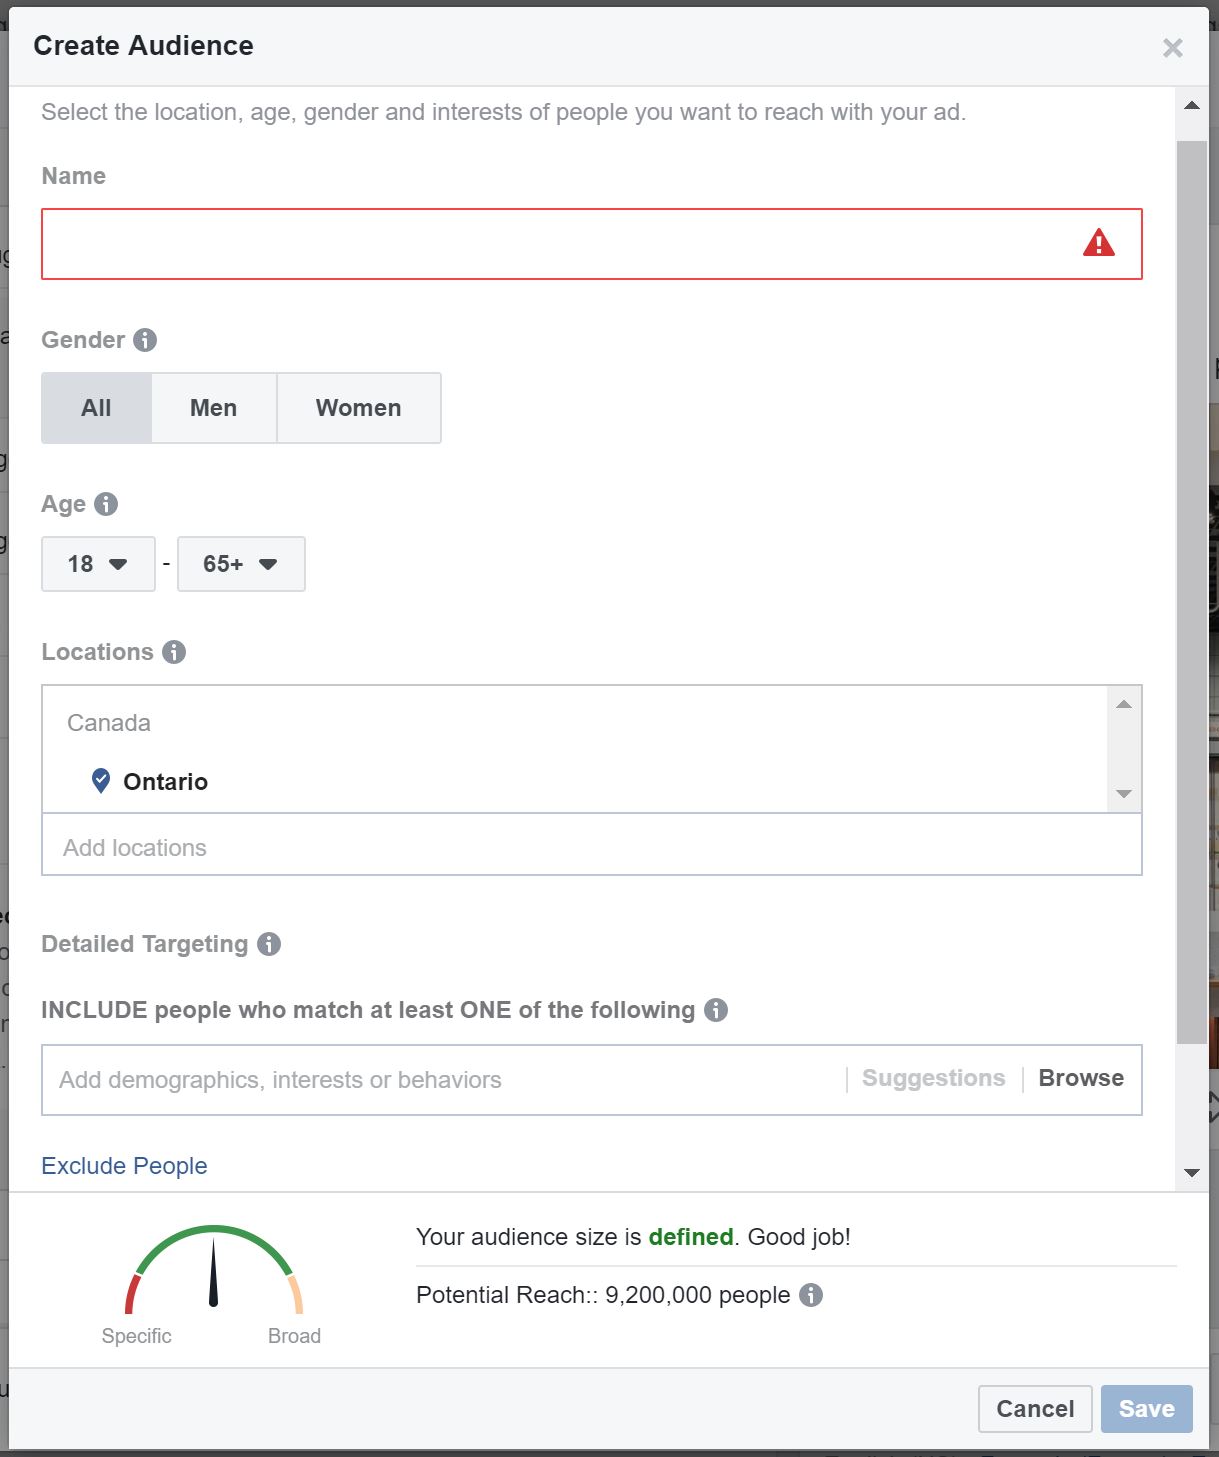This screenshot has height=1457, width=1219.
Task: Click info icon beside INCLUDE people heading
Action: click(x=716, y=1010)
